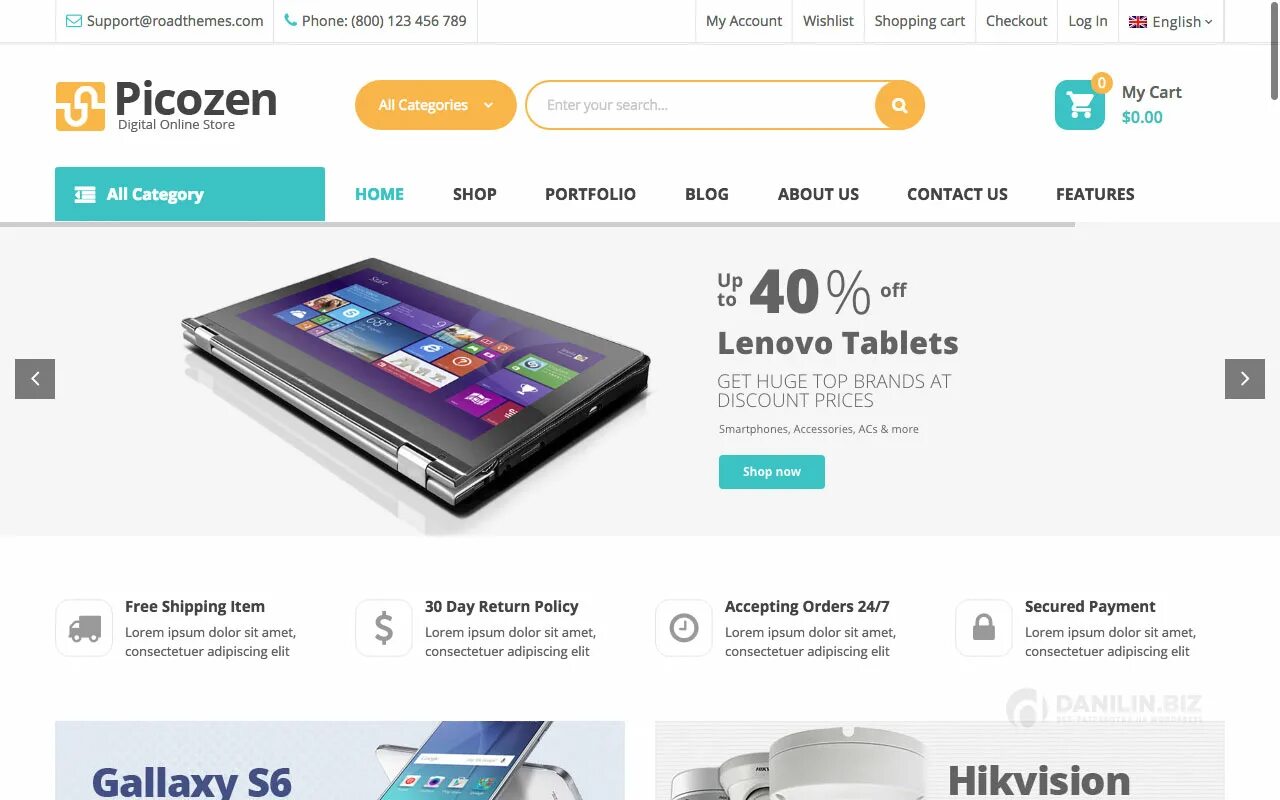Viewport: 1280px width, 800px height.
Task: Advance to next slide arrow
Action: [x=1245, y=379]
